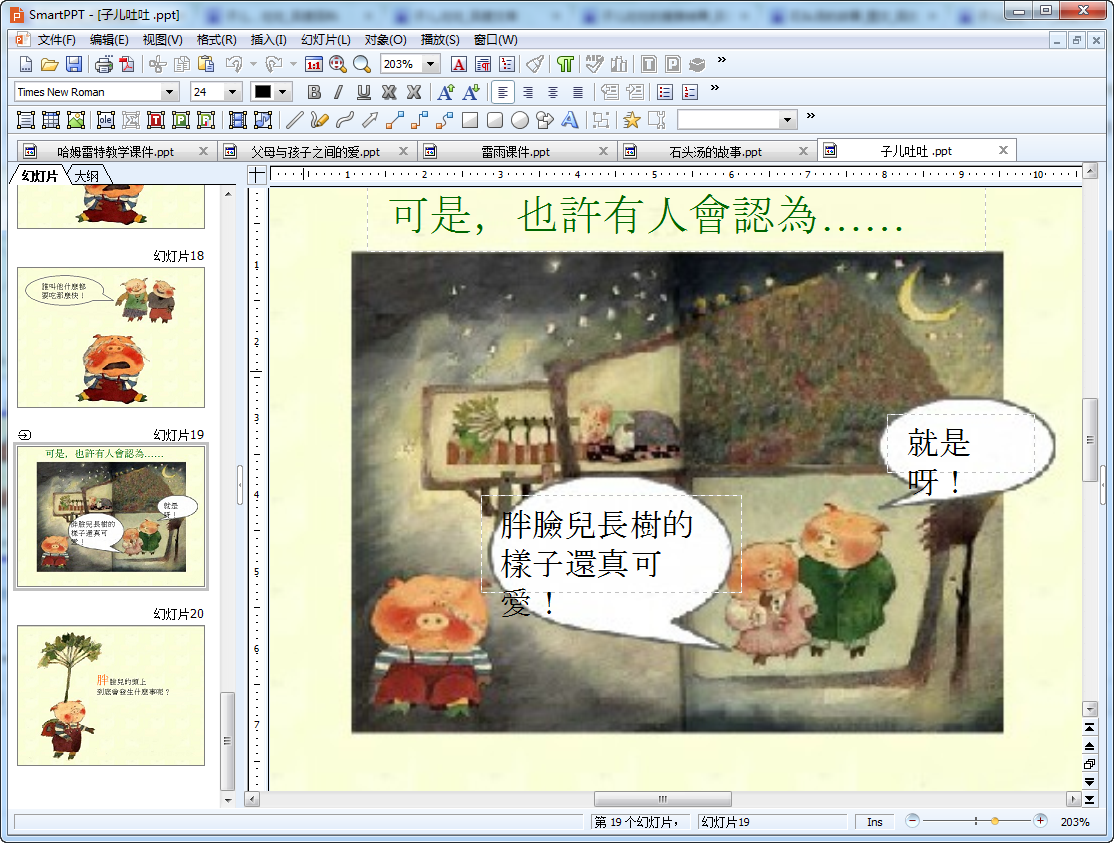Open the AutoShapes tool
This screenshot has width=1114, height=843.
[x=544, y=120]
